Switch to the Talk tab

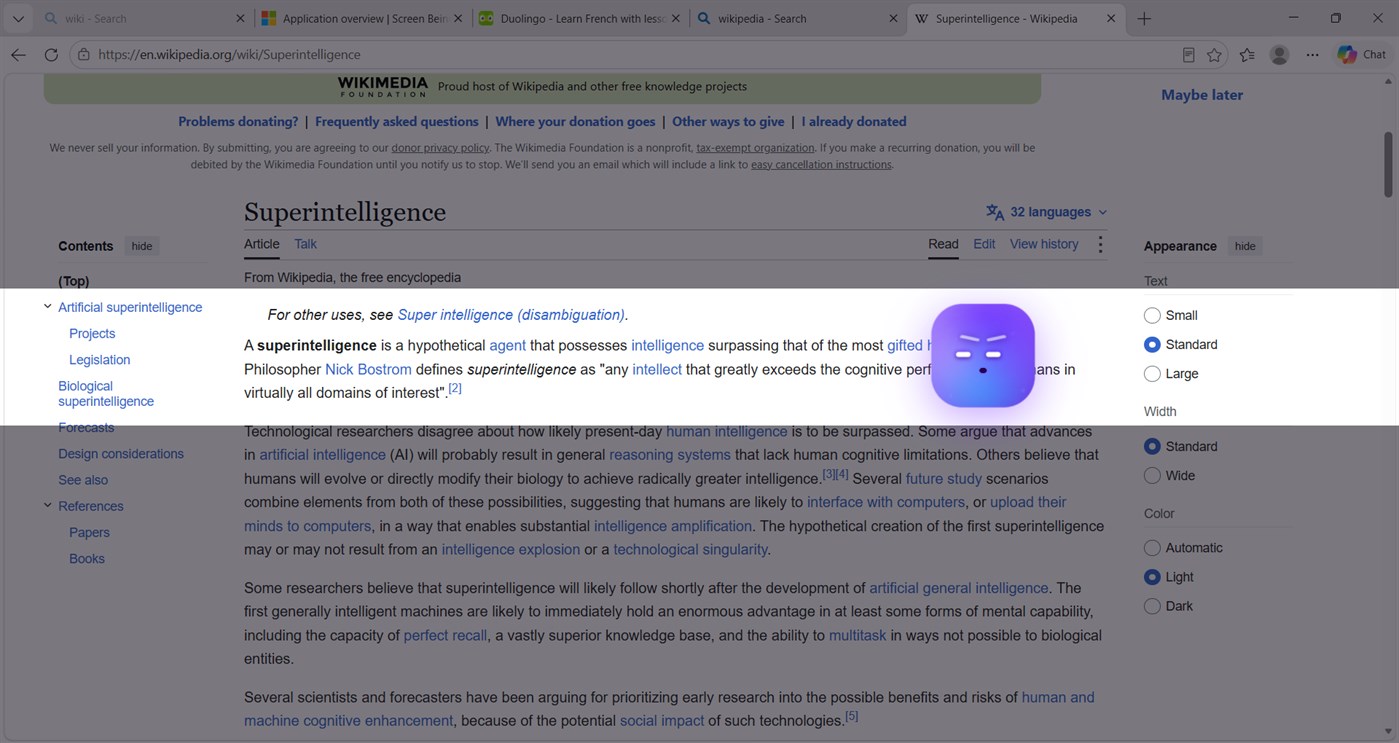tap(305, 244)
